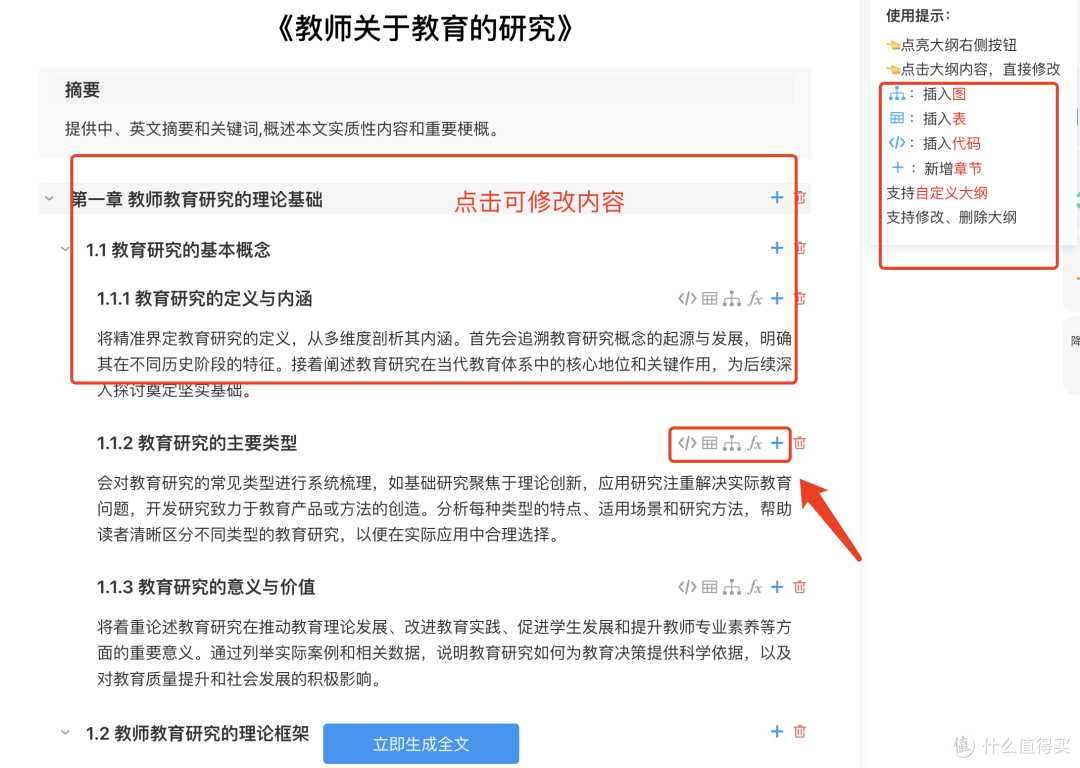Edit heading 1.1 教育研究的基本概念
The width and height of the screenshot is (1080, 768).
coord(178,249)
